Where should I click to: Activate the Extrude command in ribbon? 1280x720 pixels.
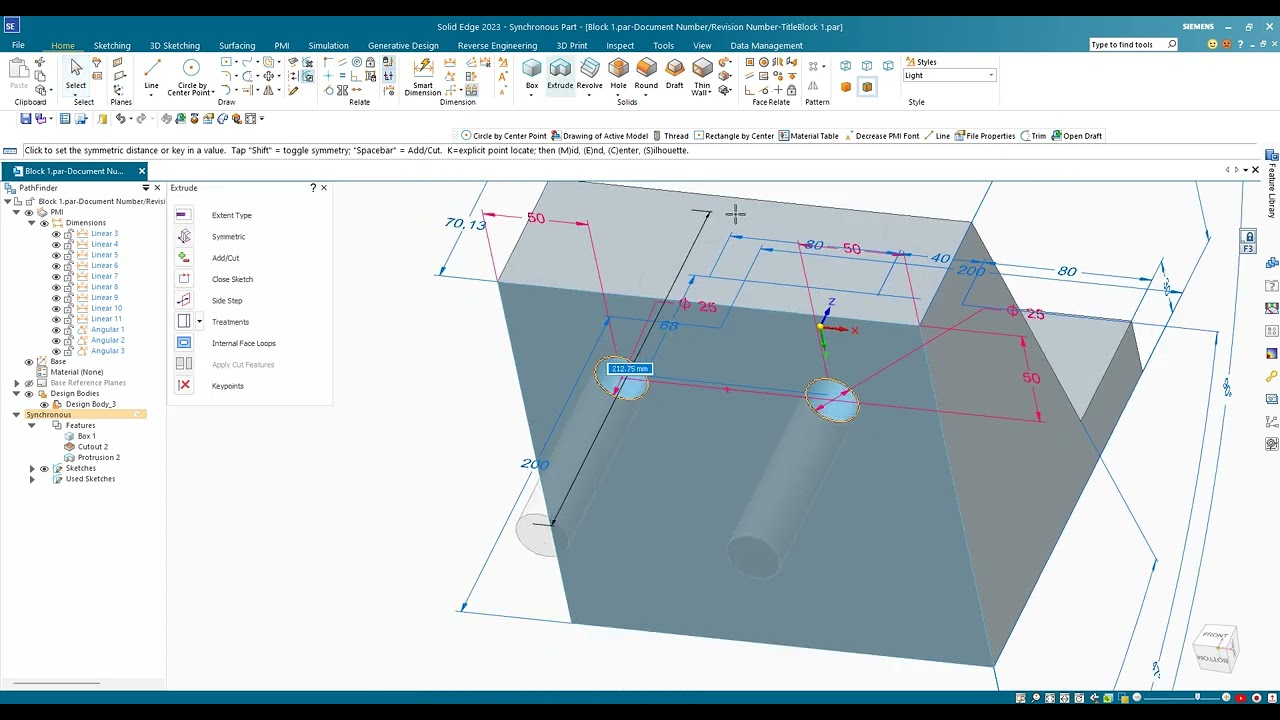(560, 74)
